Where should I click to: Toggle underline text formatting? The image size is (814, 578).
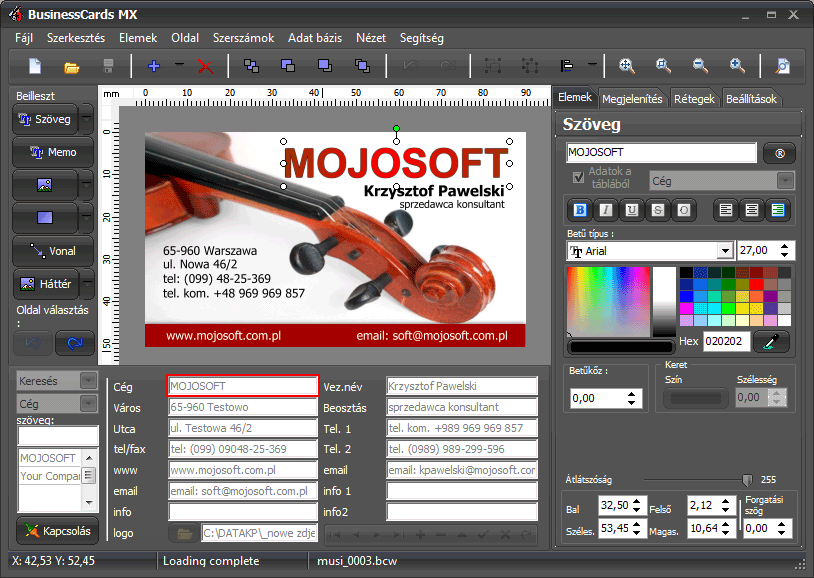point(632,210)
